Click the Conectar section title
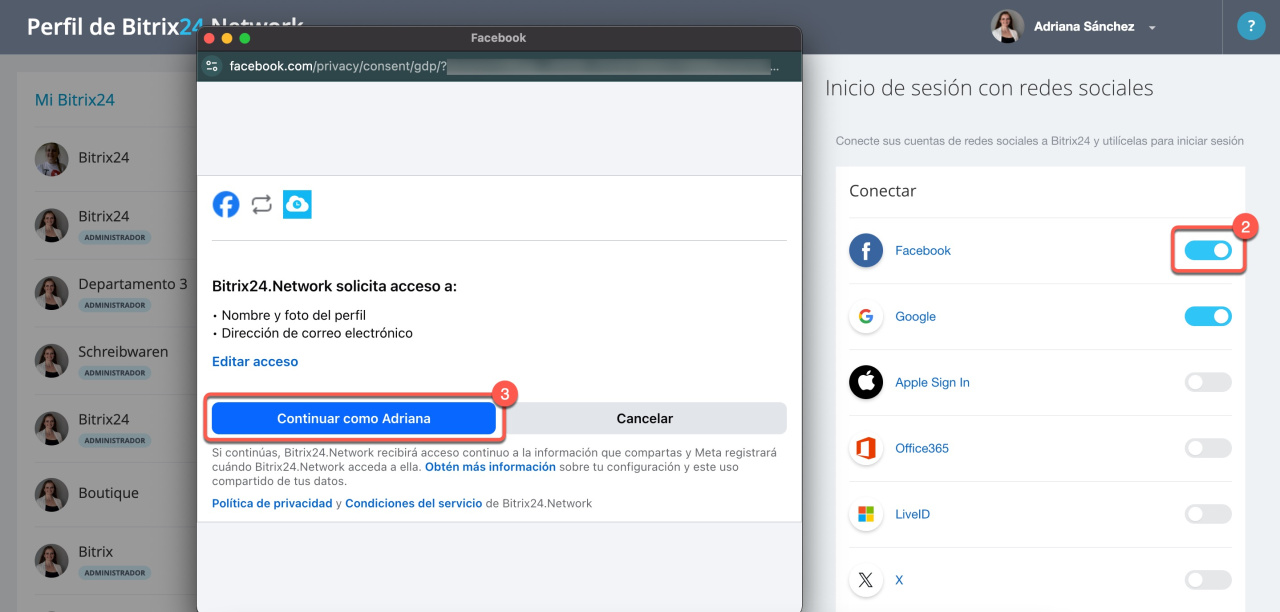1280x612 pixels. pyautogui.click(x=883, y=191)
